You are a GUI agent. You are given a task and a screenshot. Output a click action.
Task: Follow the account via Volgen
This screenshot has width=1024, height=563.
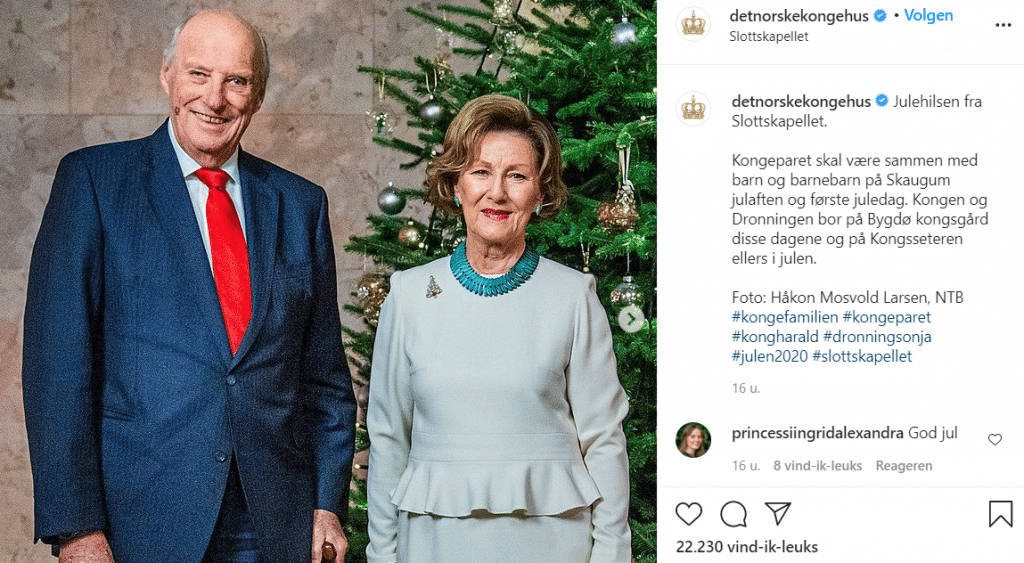[x=929, y=16]
